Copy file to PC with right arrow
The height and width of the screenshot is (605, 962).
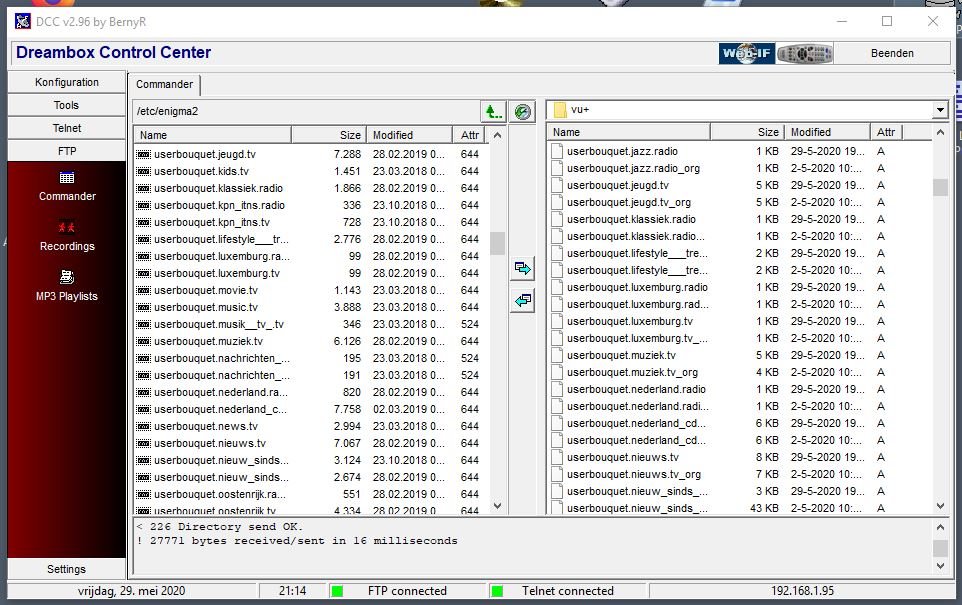tap(523, 269)
